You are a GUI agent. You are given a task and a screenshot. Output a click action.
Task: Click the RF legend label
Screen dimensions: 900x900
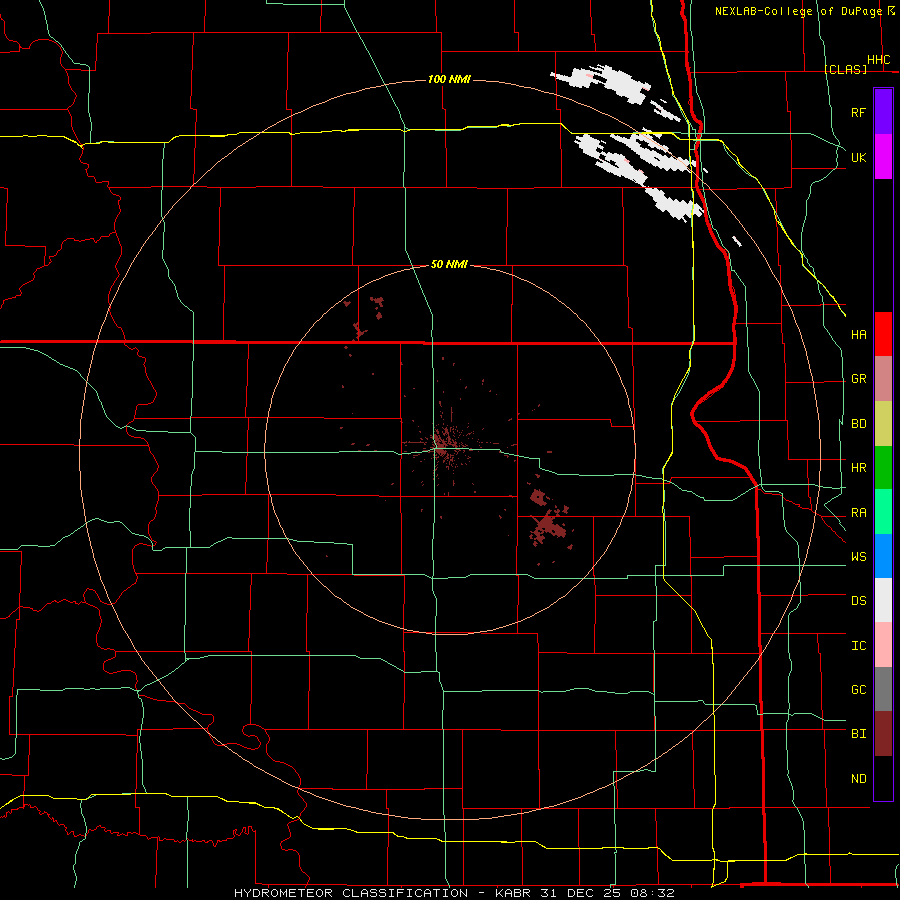[858, 112]
